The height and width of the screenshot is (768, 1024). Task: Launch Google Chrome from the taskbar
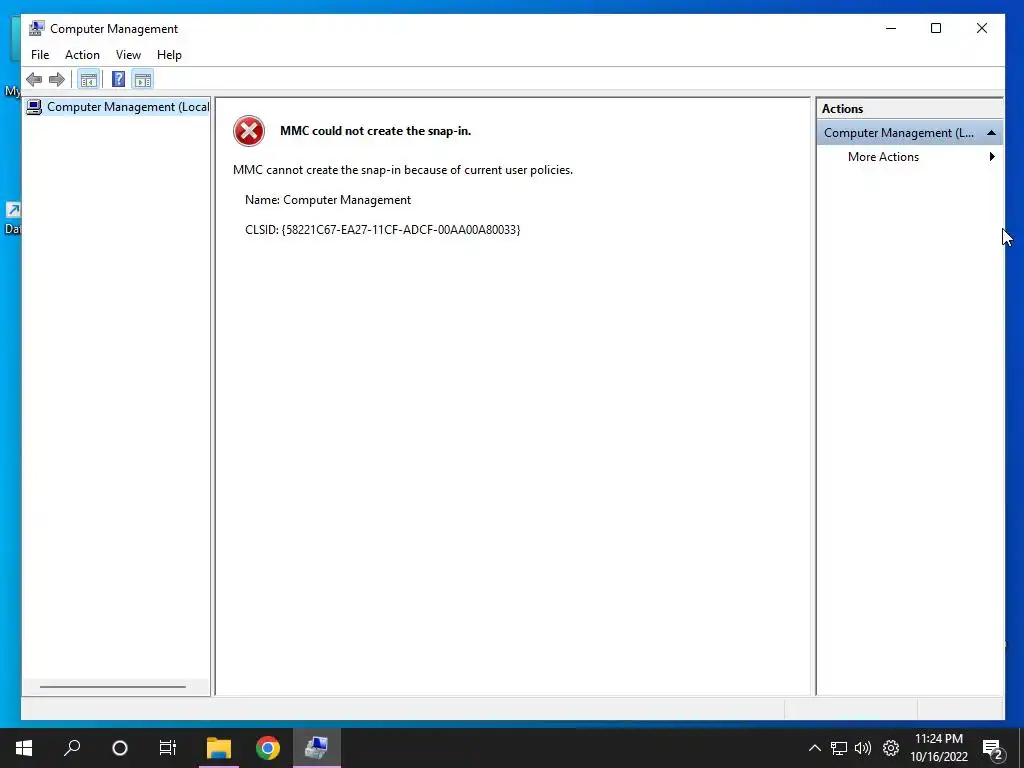point(268,748)
